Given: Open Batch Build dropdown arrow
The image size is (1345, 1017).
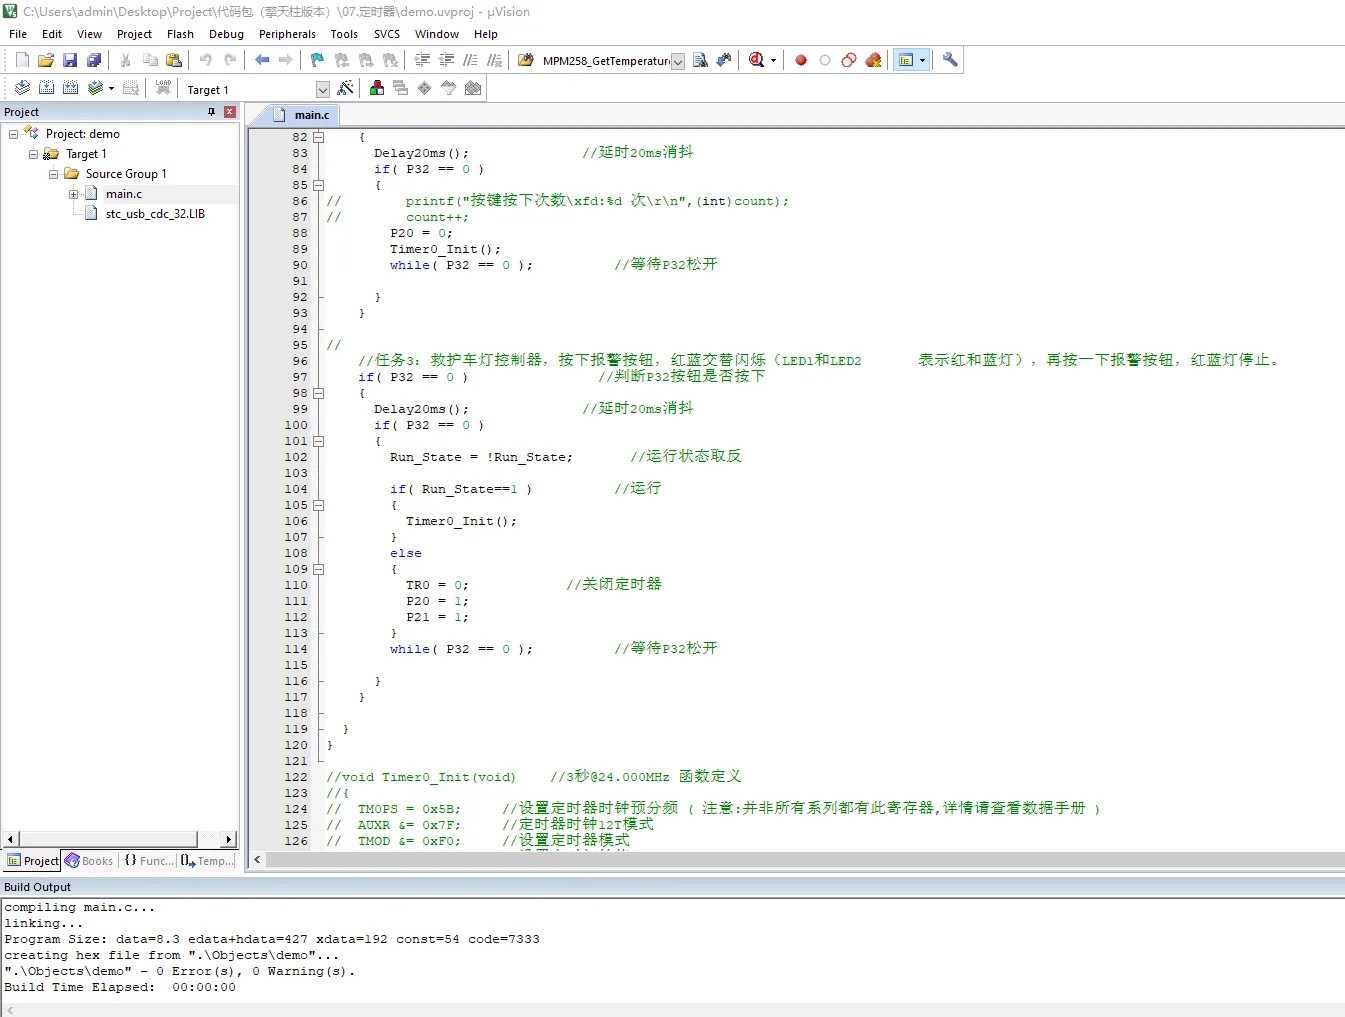Looking at the screenshot, I should [x=111, y=88].
